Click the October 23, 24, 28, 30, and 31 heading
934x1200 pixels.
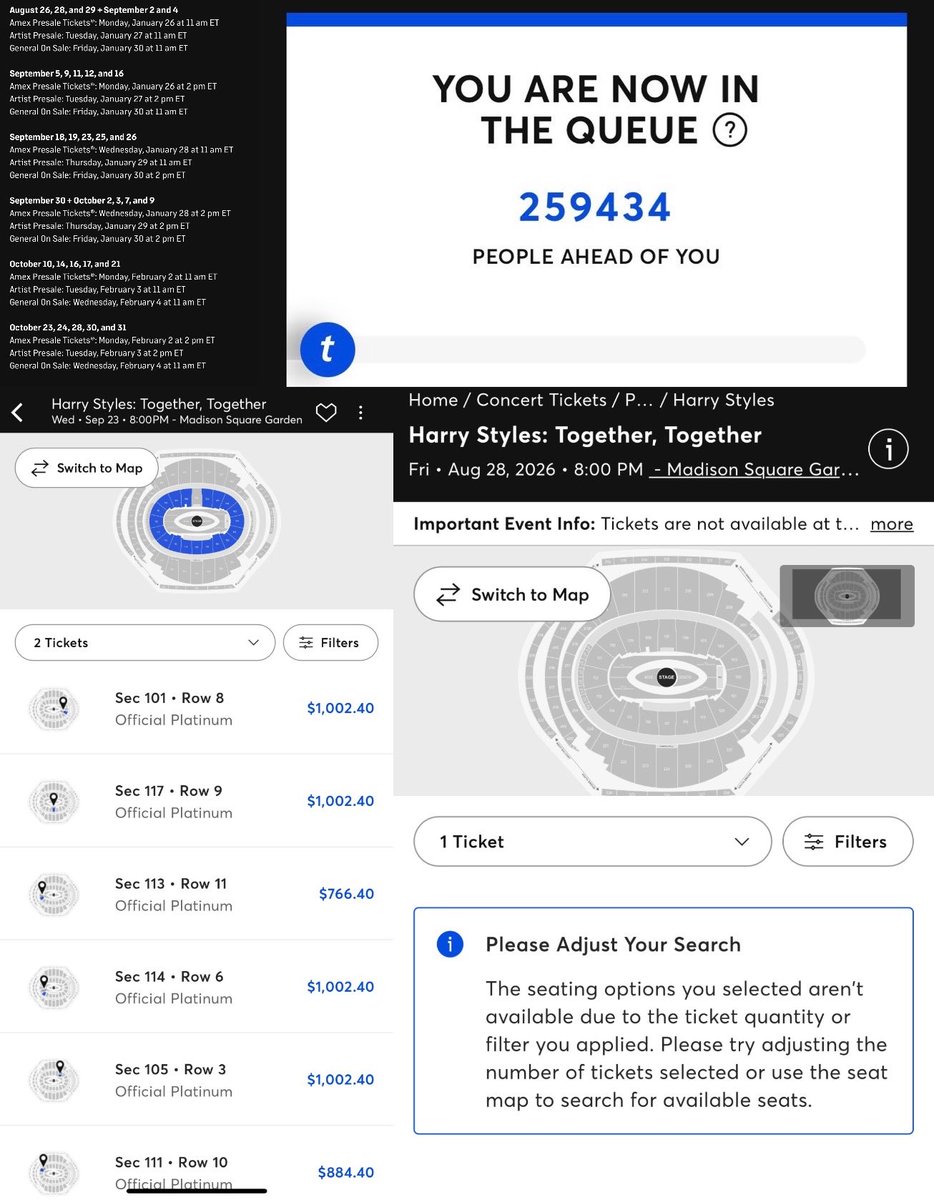68,328
